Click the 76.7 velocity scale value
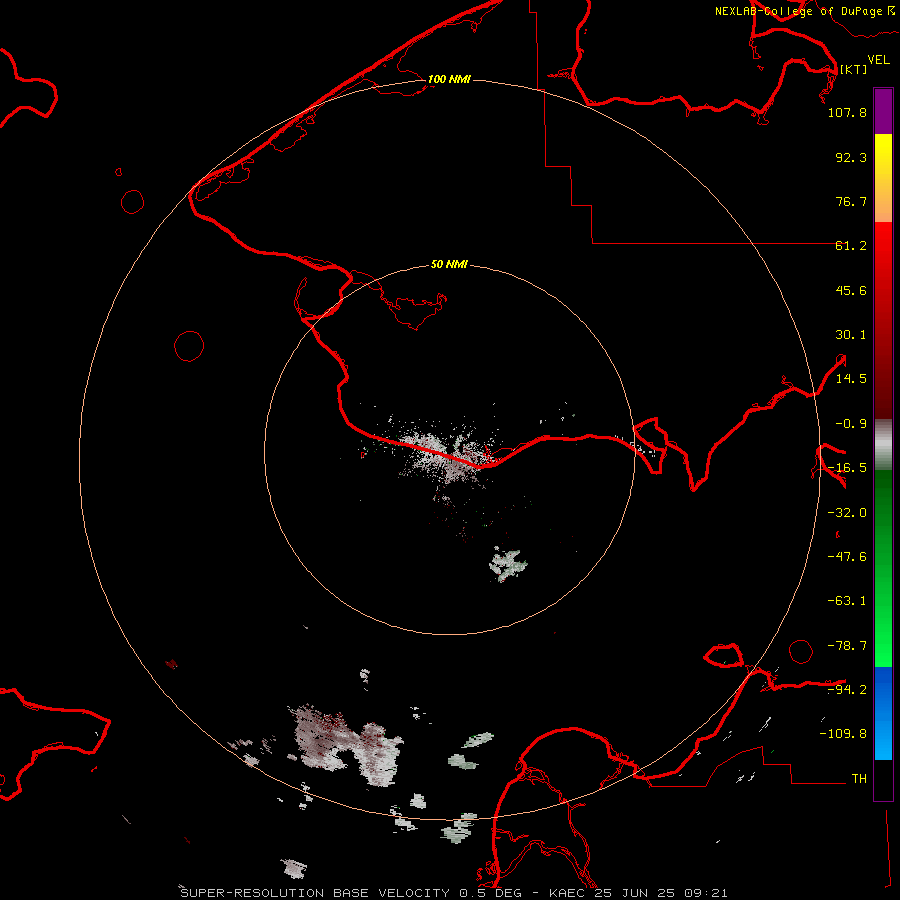Viewport: 900px width, 900px height. [x=851, y=201]
